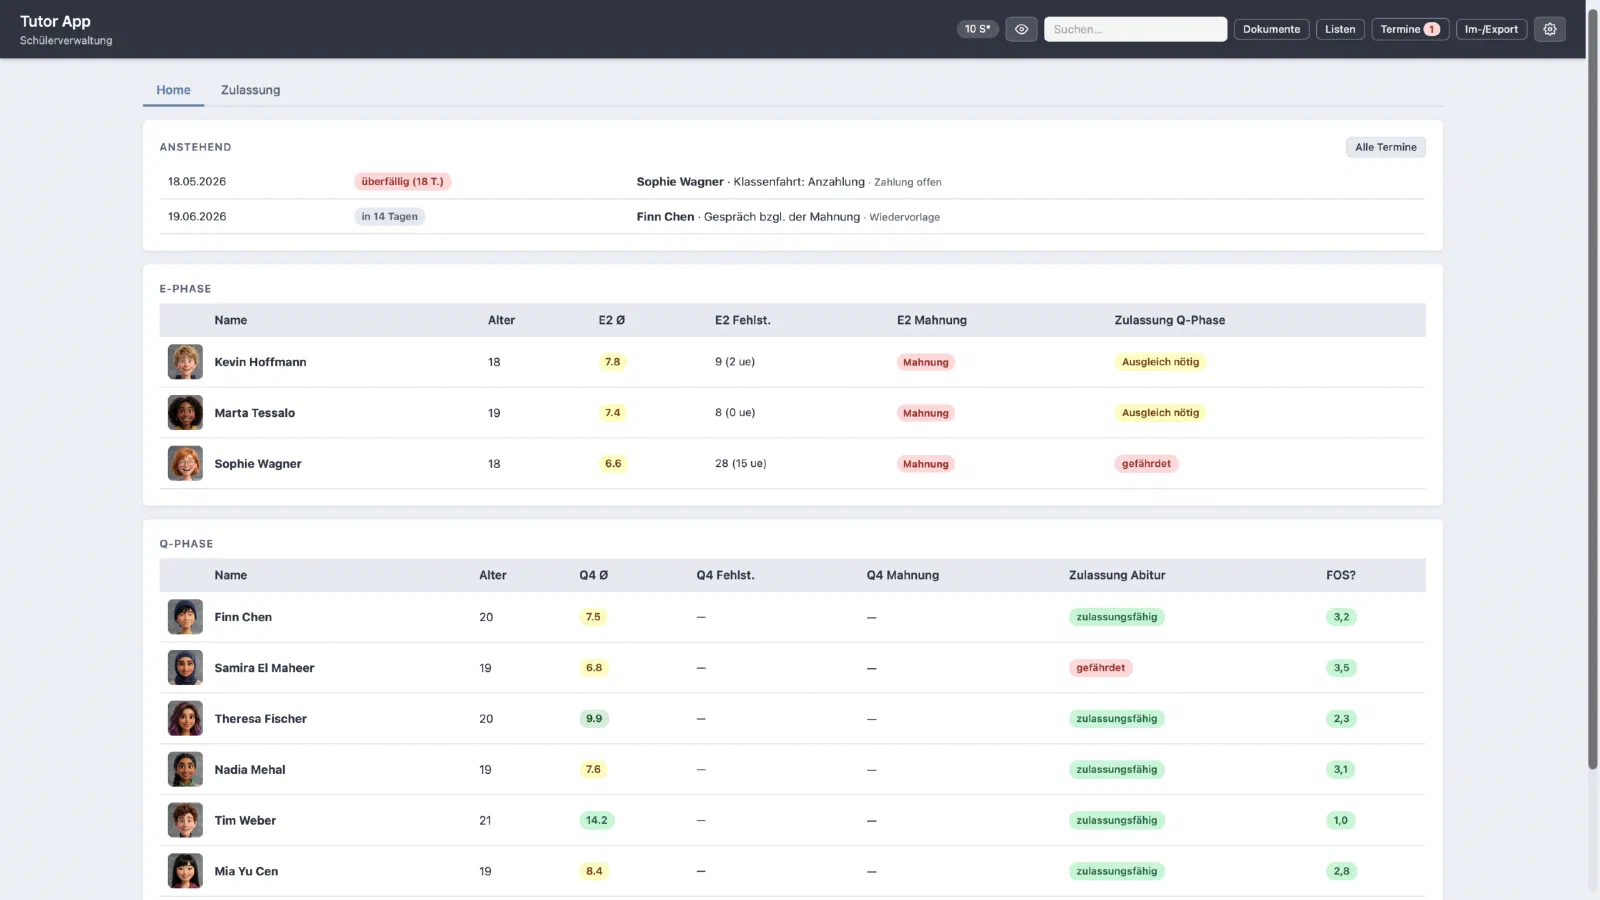1600x900 pixels.
Task: Click Marta Tessalo's avatar
Action: point(185,413)
